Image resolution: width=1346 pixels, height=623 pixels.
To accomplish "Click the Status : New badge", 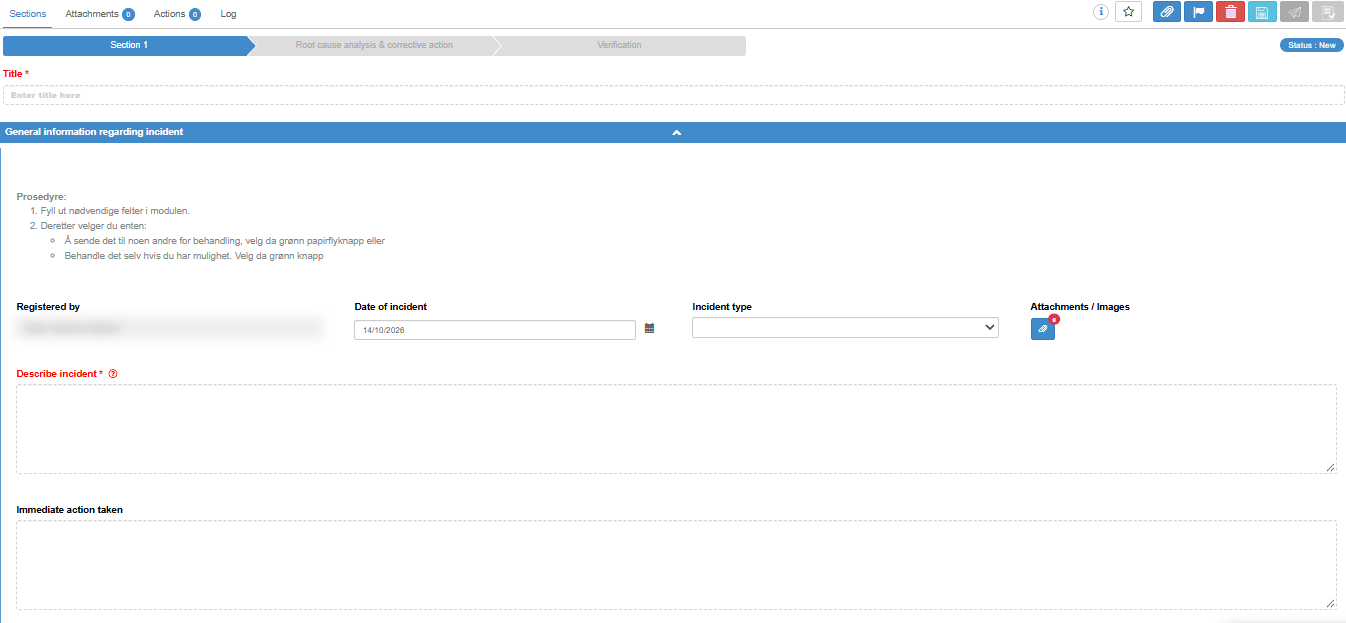I will (1312, 45).
